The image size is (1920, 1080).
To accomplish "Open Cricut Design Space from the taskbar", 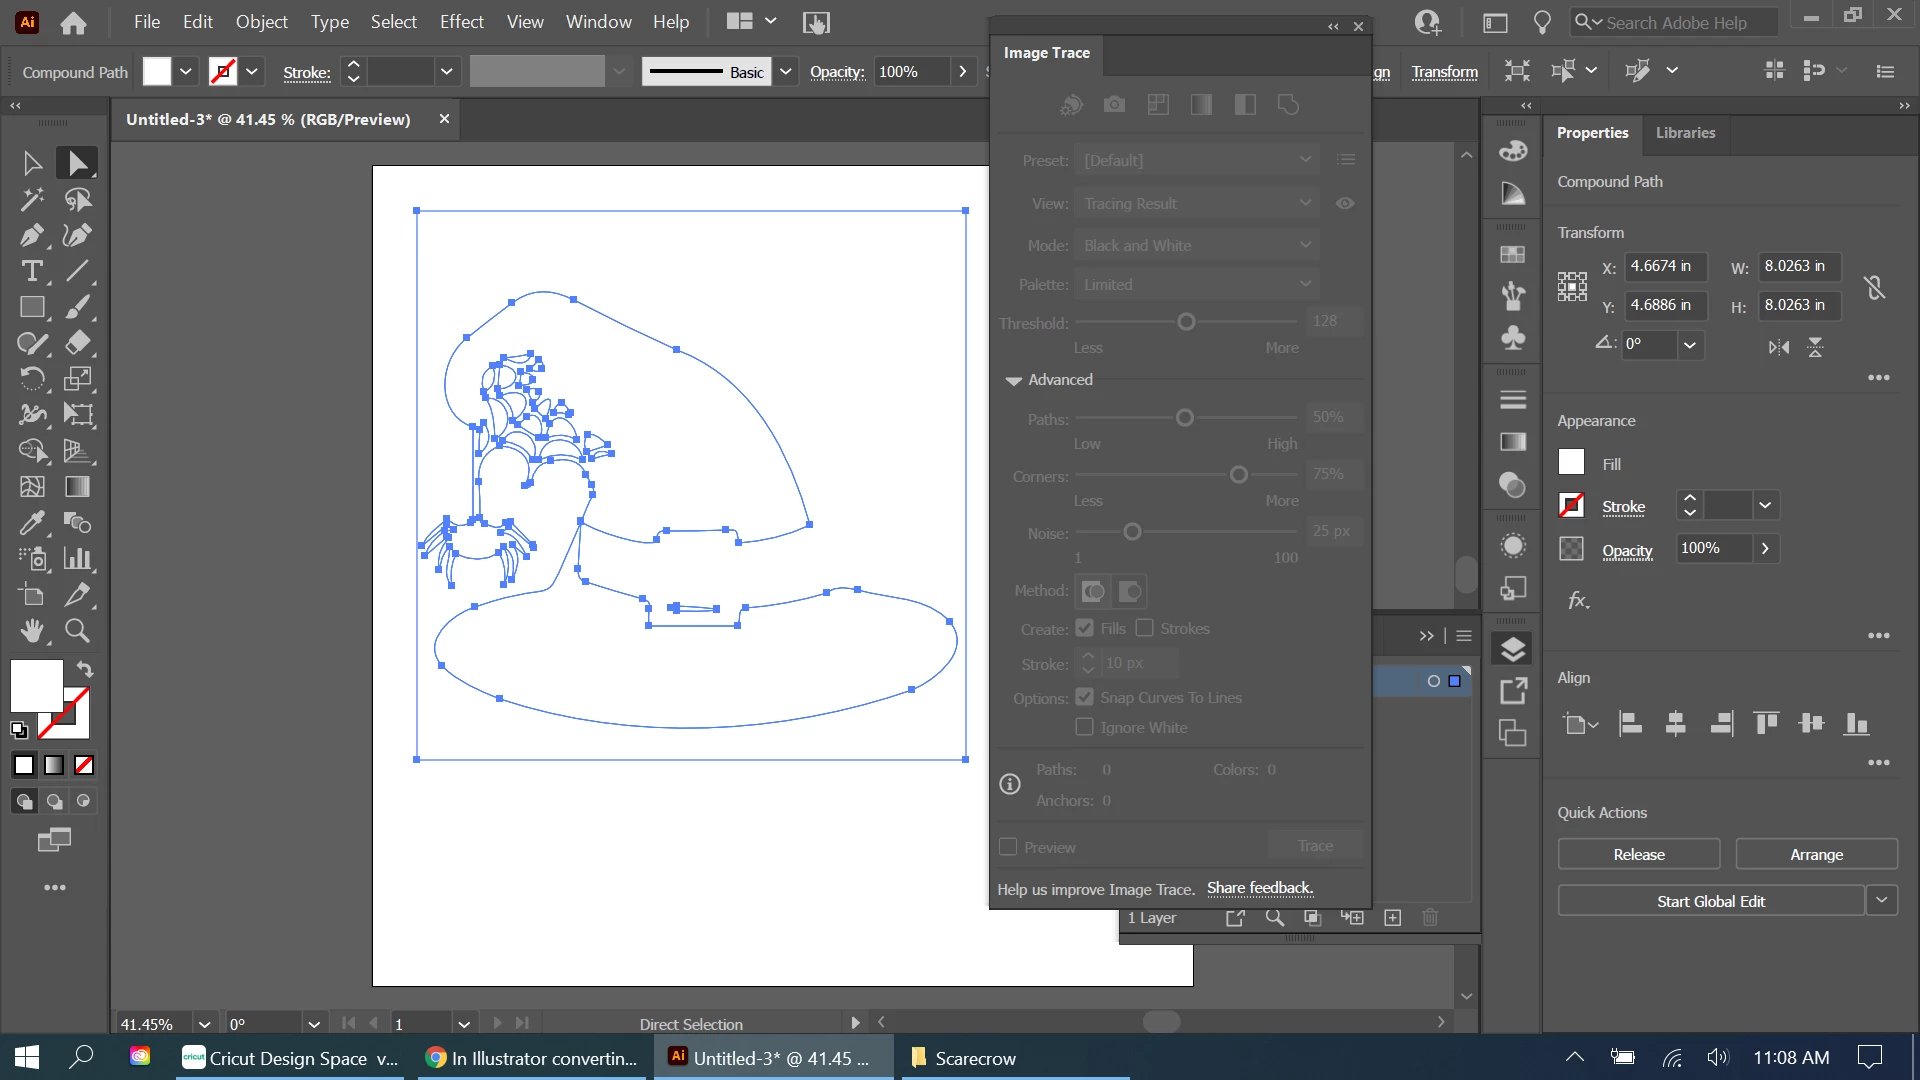I will point(290,1058).
